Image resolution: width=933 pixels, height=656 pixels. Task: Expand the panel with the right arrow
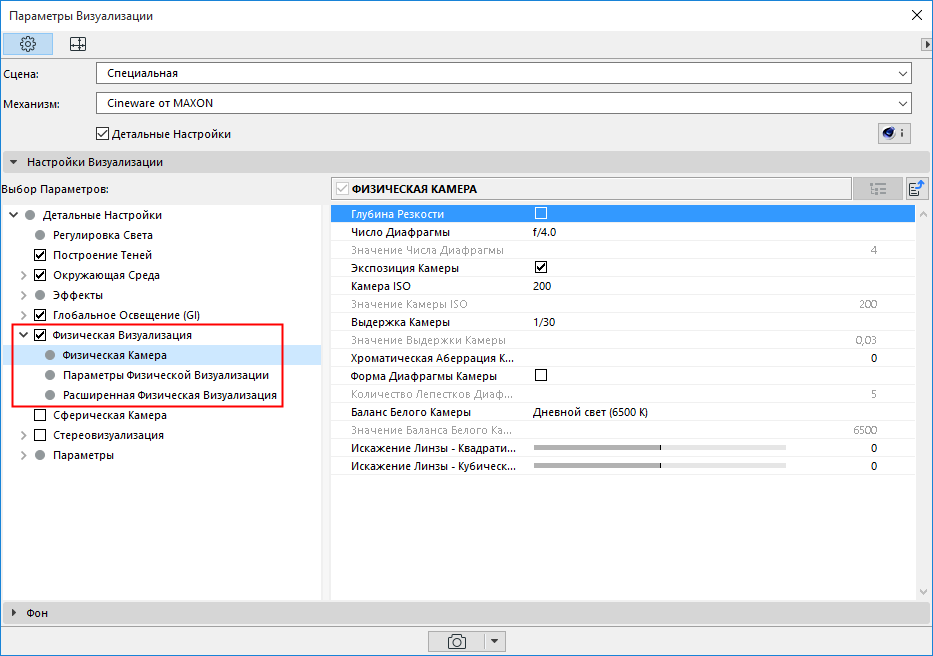click(x=926, y=44)
